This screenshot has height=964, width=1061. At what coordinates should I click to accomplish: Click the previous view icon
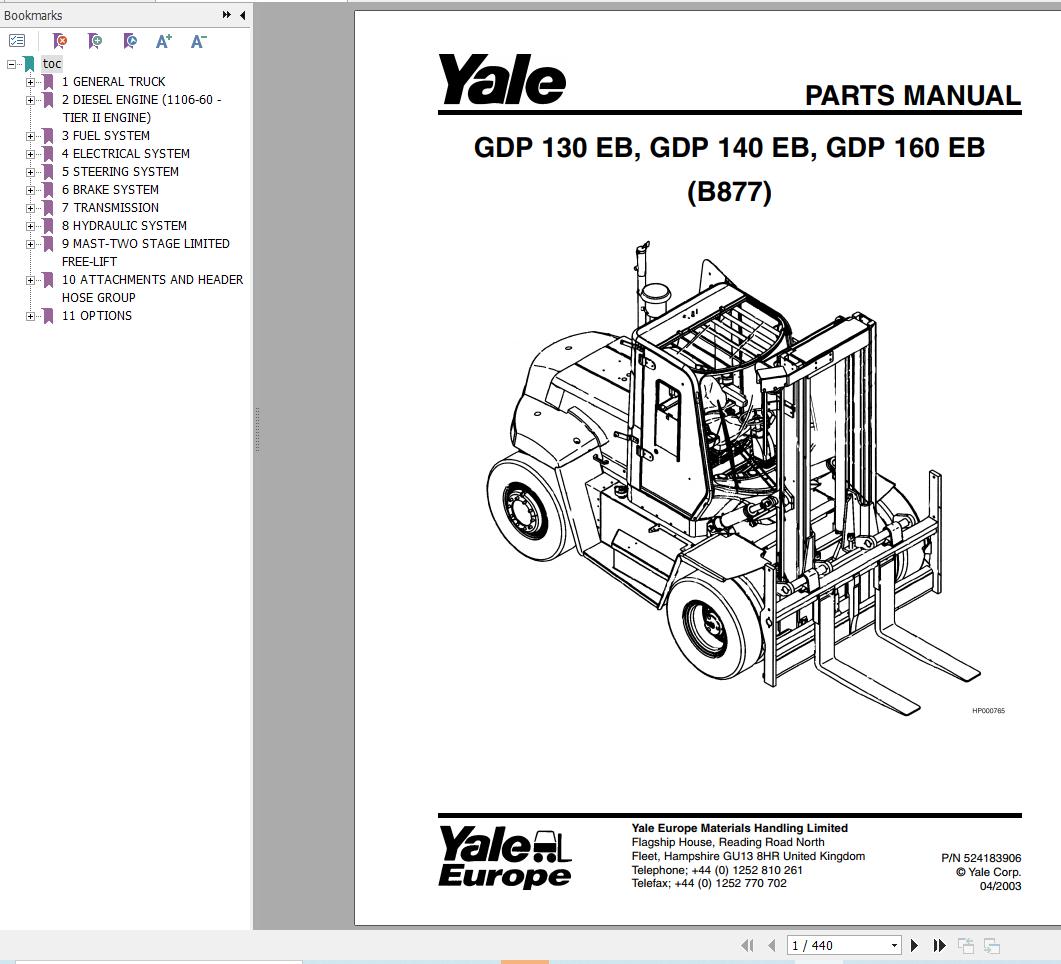pos(966,945)
